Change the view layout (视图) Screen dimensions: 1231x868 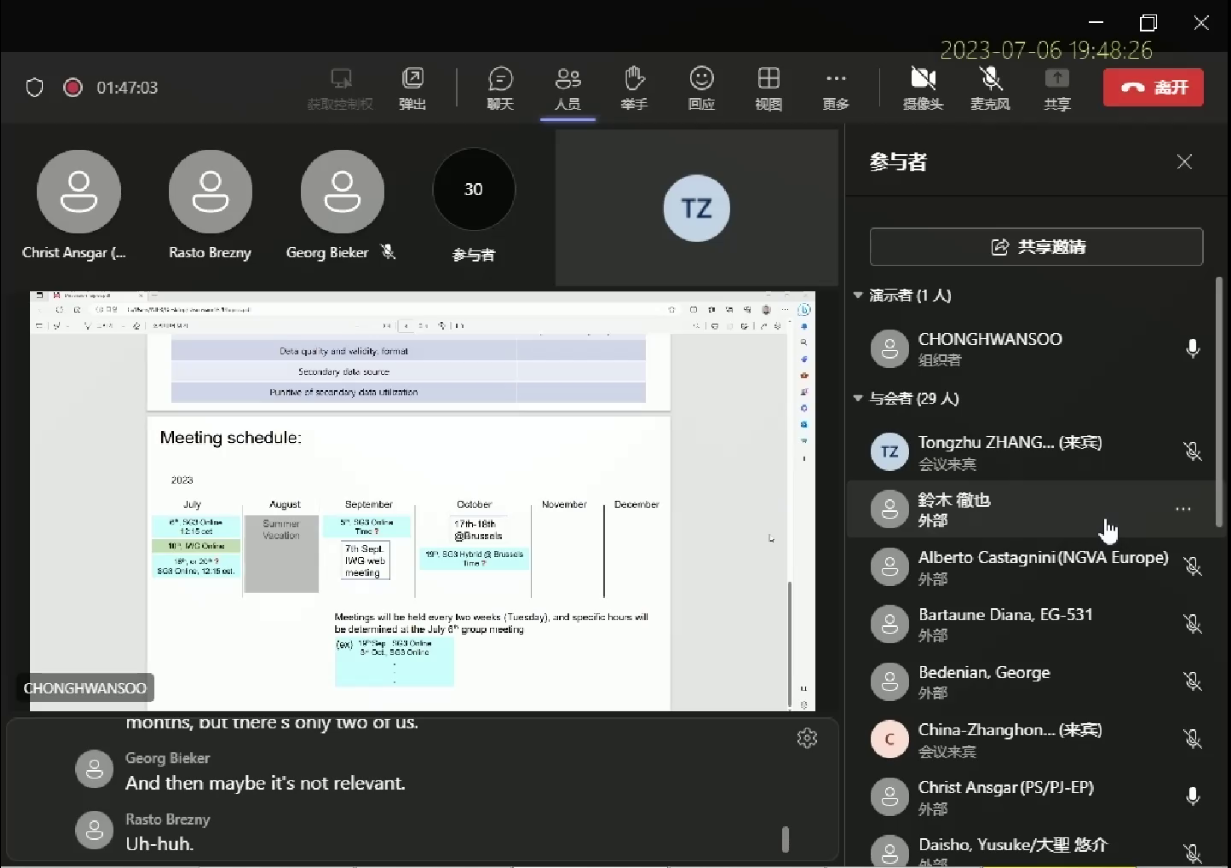(x=768, y=88)
